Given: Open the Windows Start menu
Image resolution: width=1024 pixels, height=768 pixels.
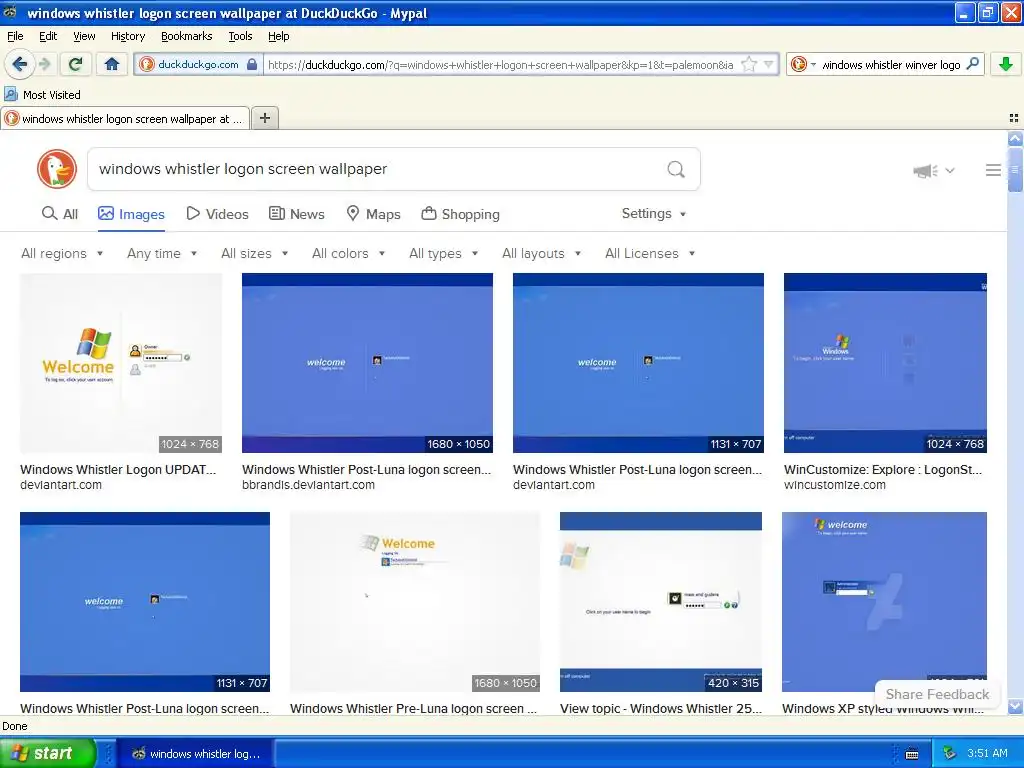Looking at the screenshot, I should point(48,753).
